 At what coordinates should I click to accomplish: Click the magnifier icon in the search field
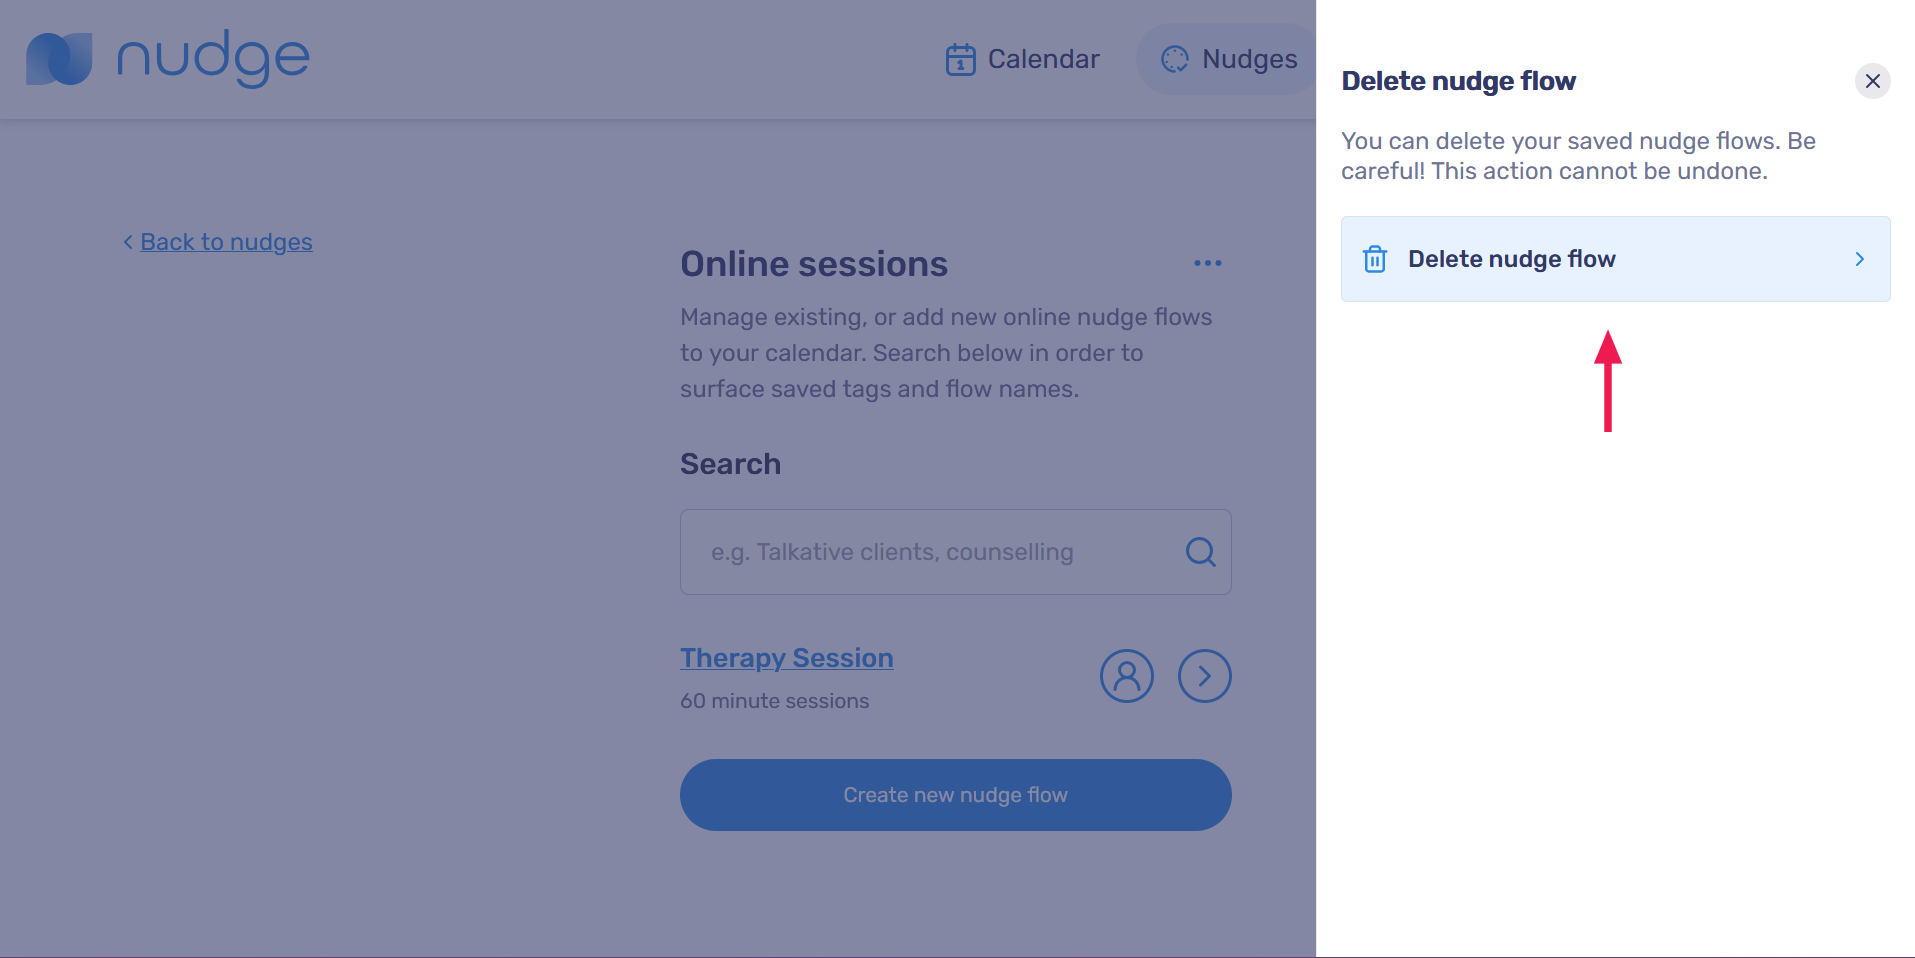(1199, 551)
